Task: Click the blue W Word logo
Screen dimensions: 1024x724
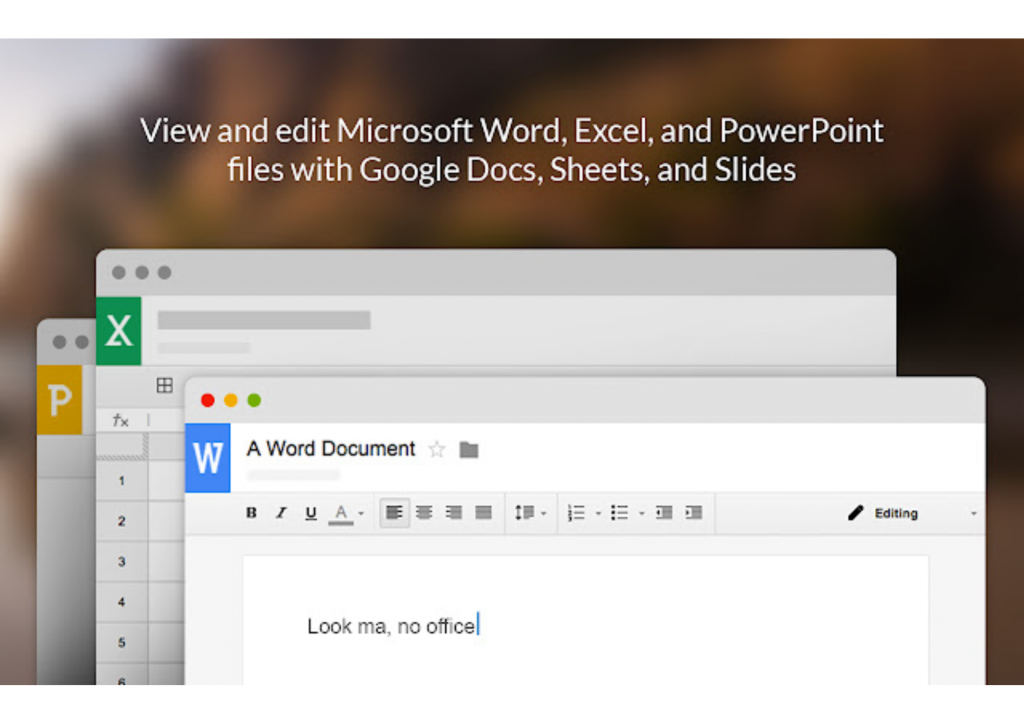Action: [208, 458]
